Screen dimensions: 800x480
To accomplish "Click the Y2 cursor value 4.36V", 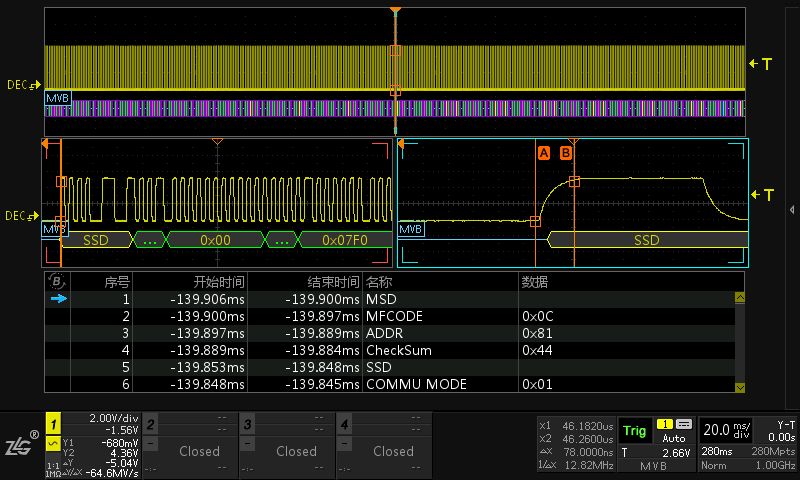I will 124,453.
